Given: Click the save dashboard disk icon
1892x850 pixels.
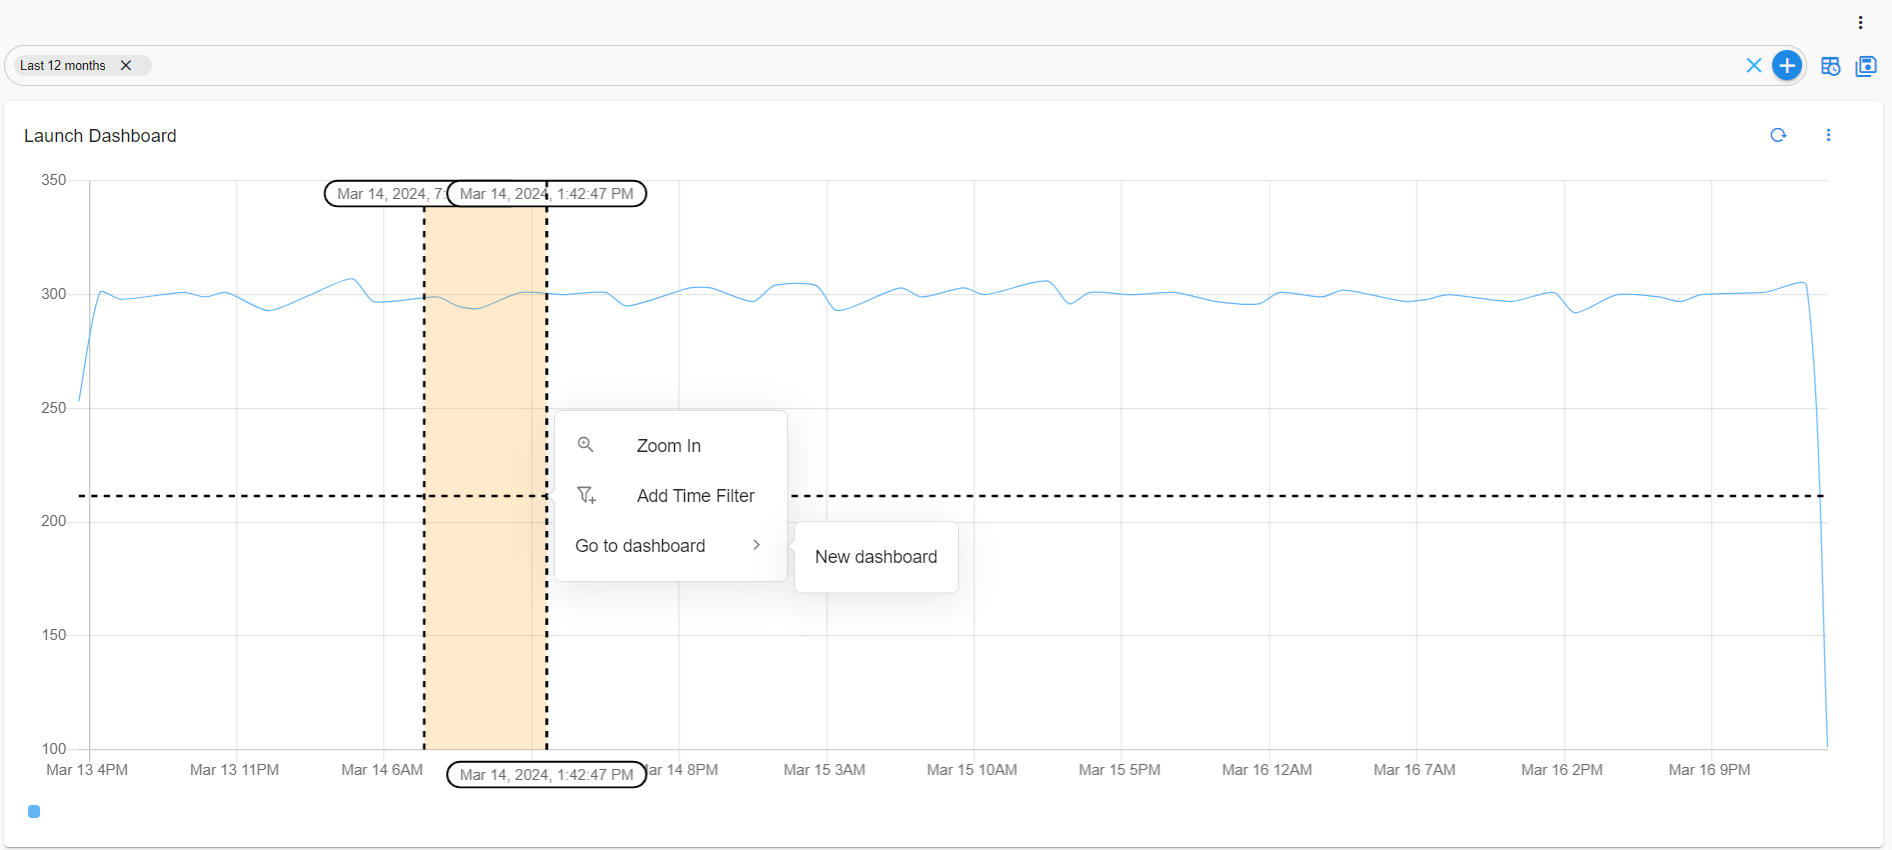Looking at the screenshot, I should 1865,66.
